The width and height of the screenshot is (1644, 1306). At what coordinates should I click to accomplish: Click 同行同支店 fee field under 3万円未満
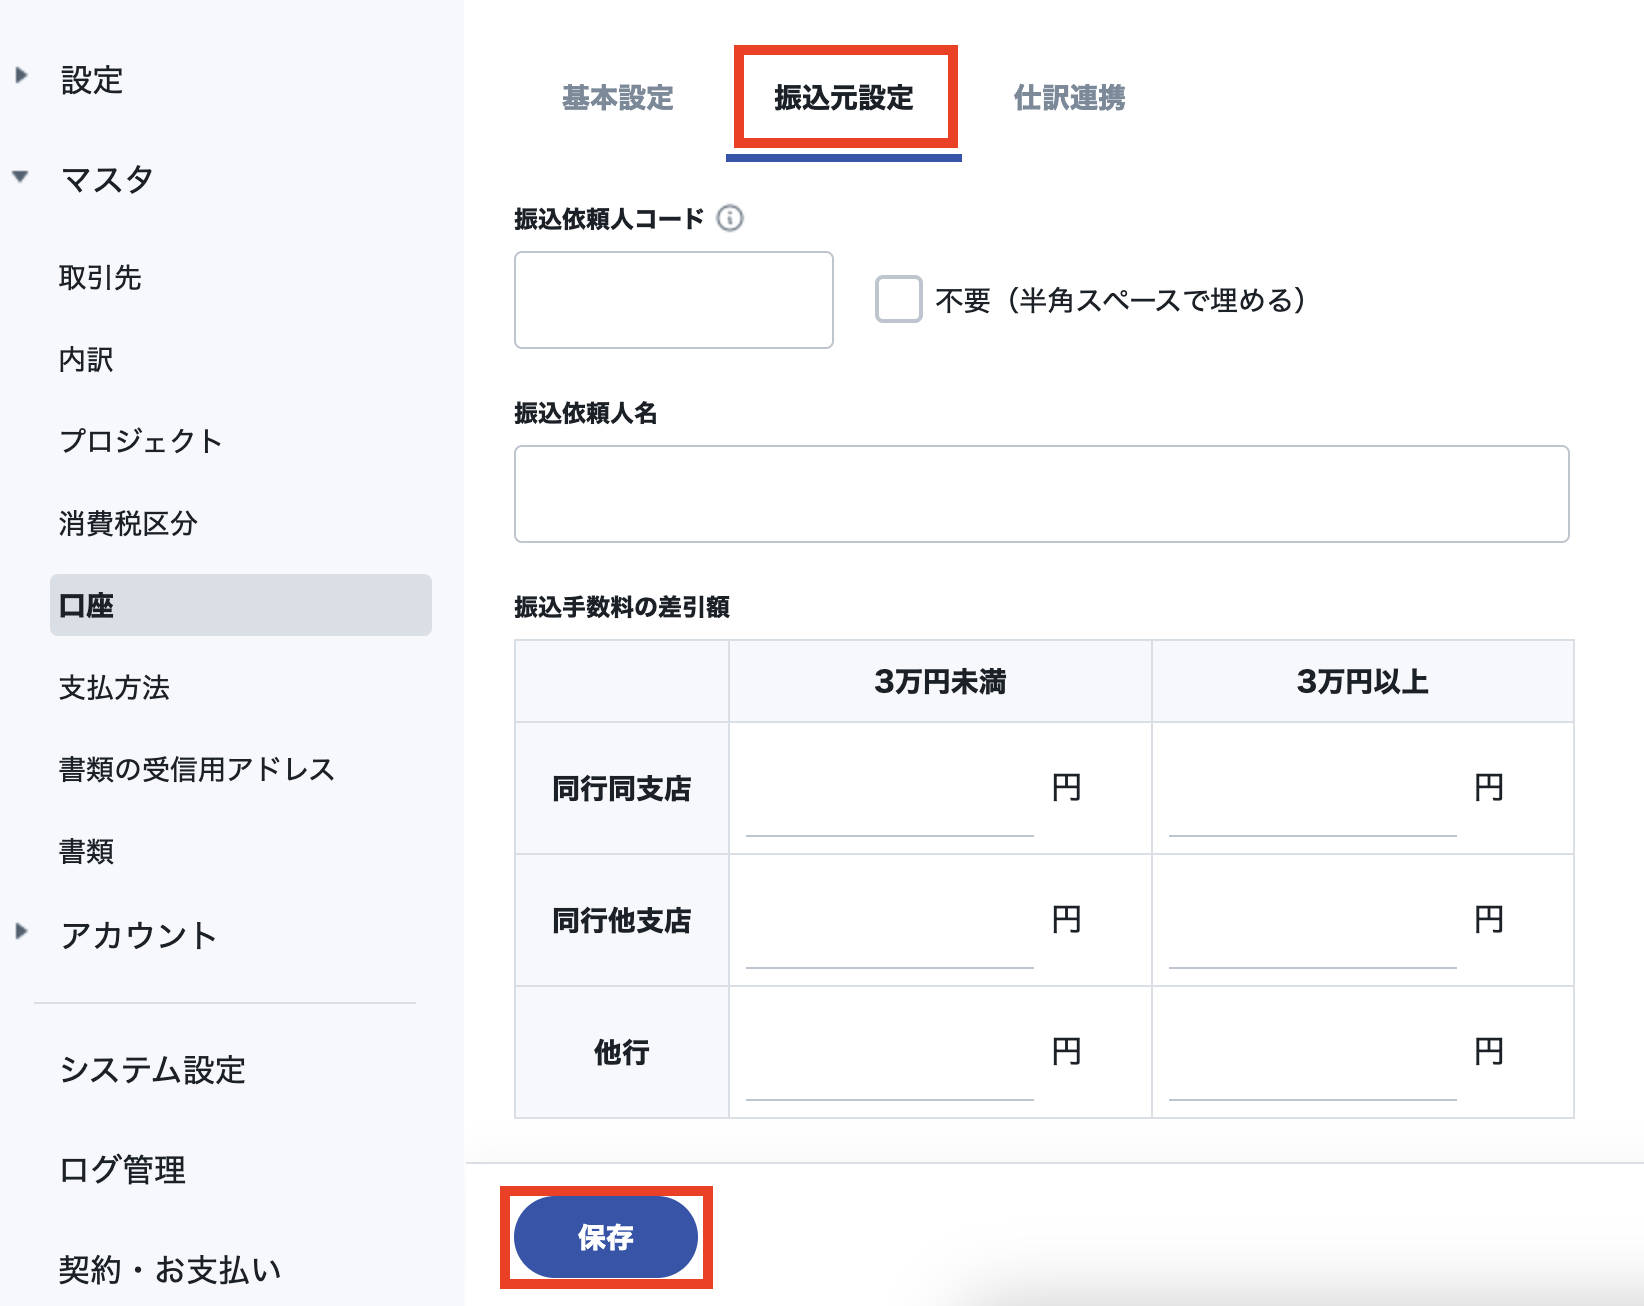[x=889, y=789]
